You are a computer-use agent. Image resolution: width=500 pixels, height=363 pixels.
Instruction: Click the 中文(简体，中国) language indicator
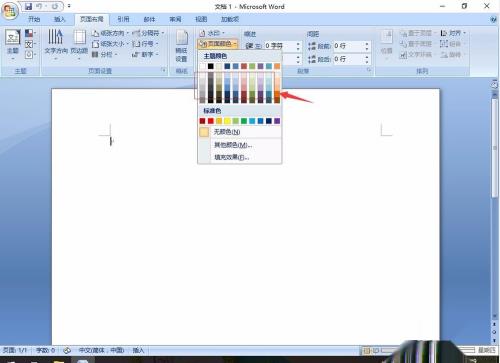coord(101,350)
